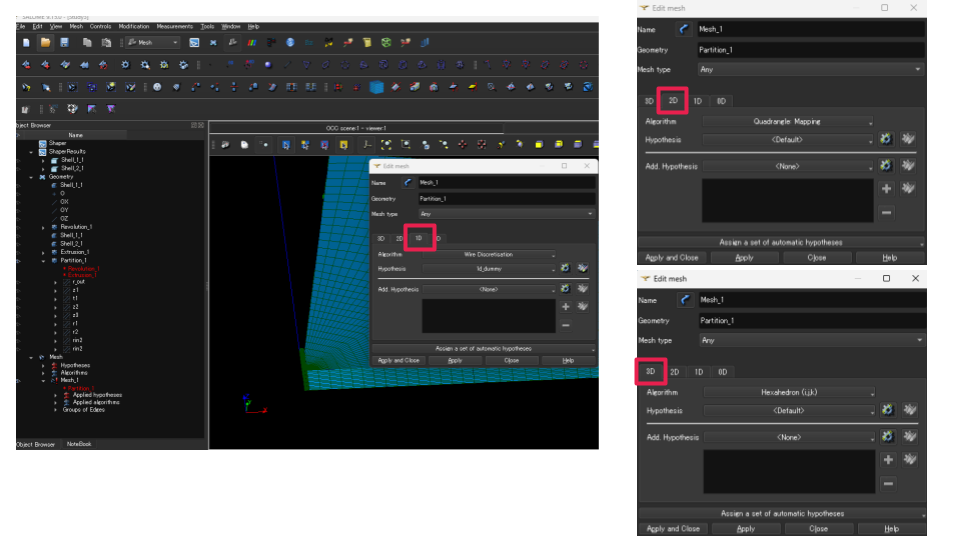The width and height of the screenshot is (960, 540).
Task: Click Help button in Quadrangle: Mapping dialog
Action: coord(889,257)
